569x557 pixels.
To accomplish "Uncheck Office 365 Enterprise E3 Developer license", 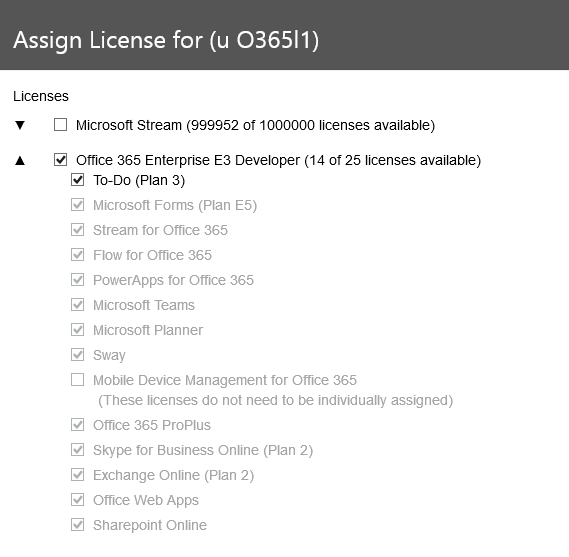I will [x=60, y=159].
